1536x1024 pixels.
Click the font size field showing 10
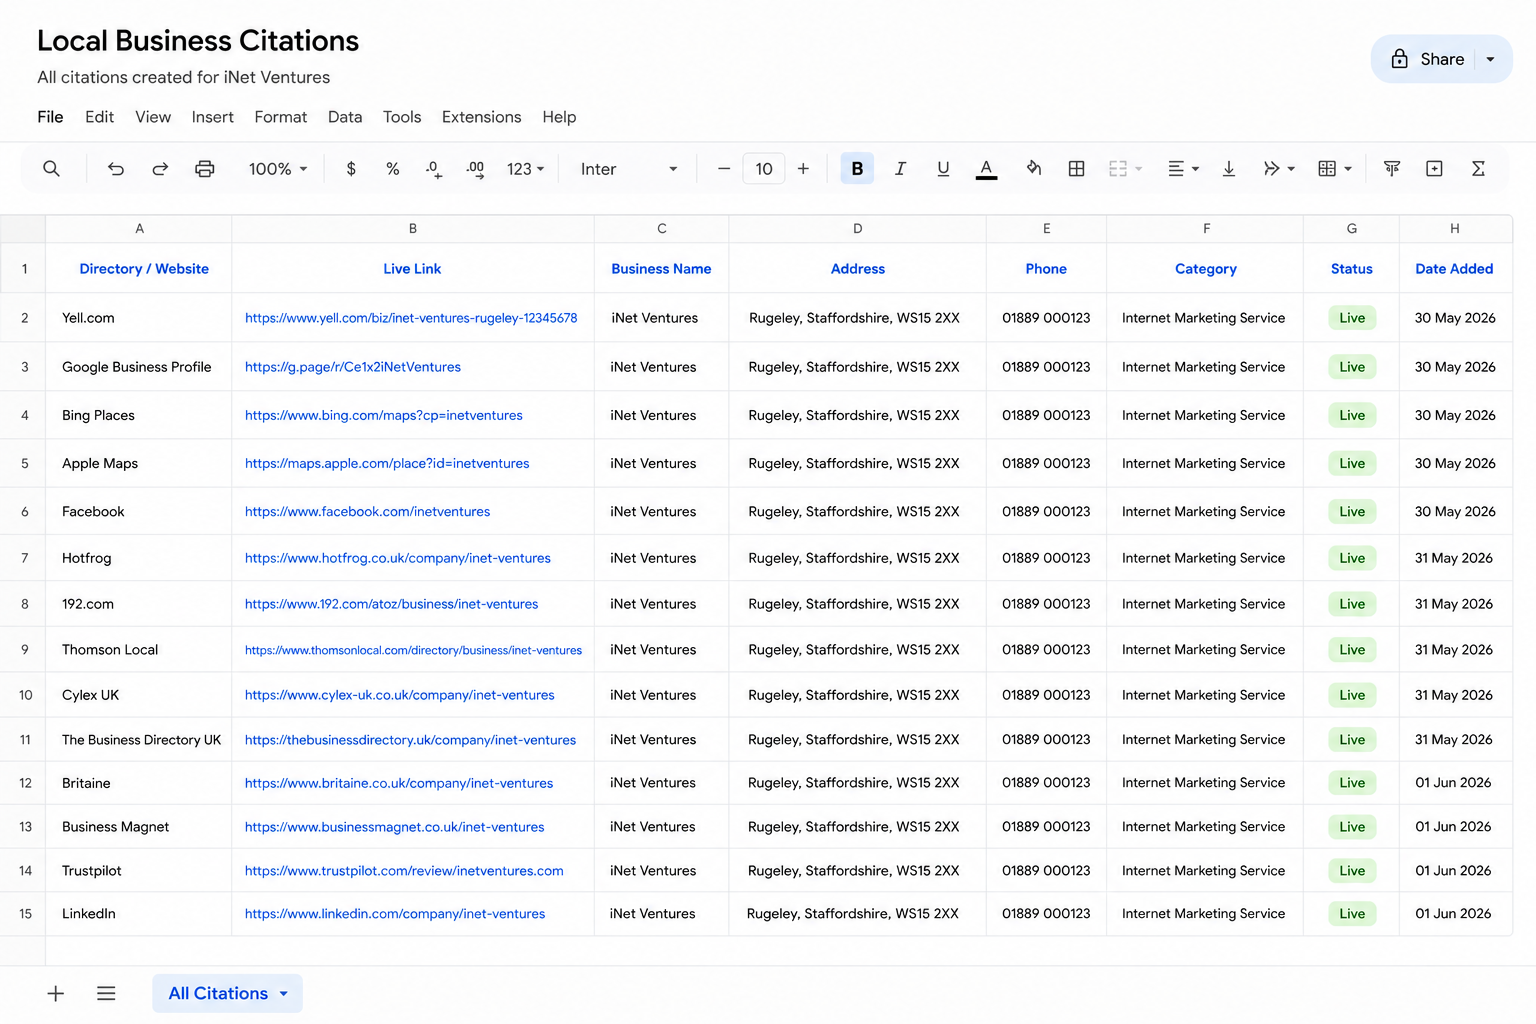click(764, 169)
